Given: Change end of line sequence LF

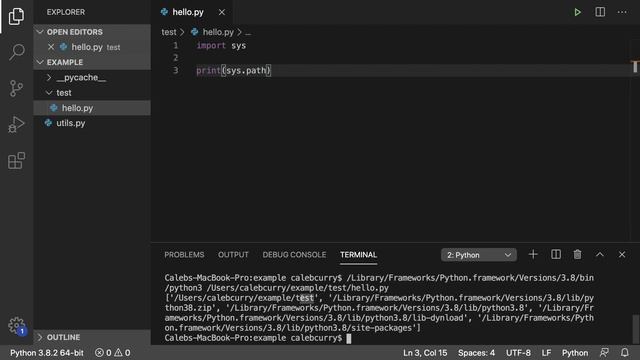Looking at the screenshot, I should tap(546, 353).
